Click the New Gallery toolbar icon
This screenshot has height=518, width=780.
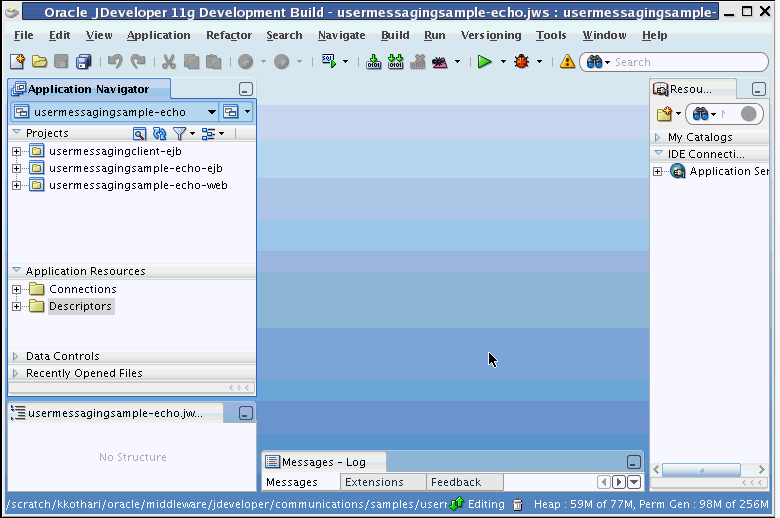17,62
